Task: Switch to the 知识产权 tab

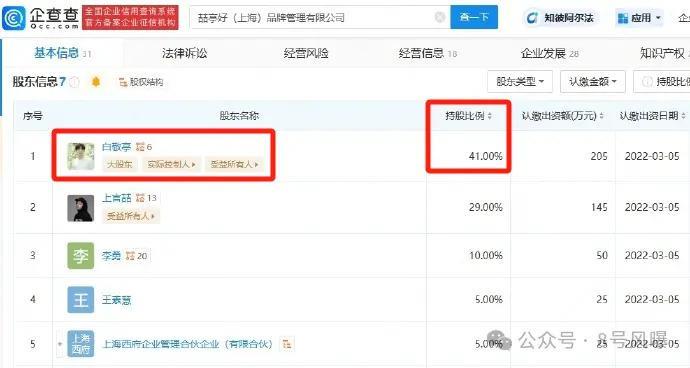Action: point(662,53)
